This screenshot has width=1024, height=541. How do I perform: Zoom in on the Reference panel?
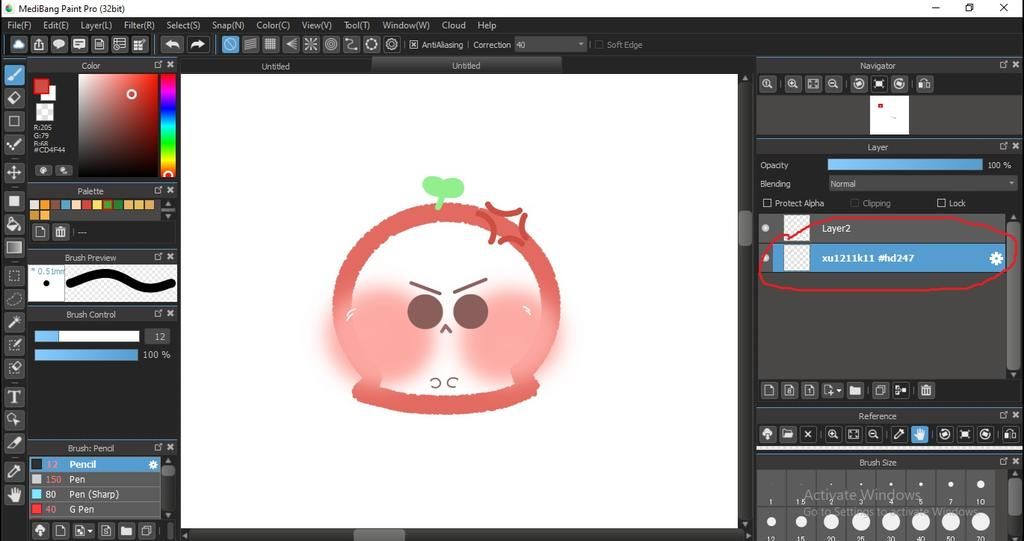[x=833, y=434]
